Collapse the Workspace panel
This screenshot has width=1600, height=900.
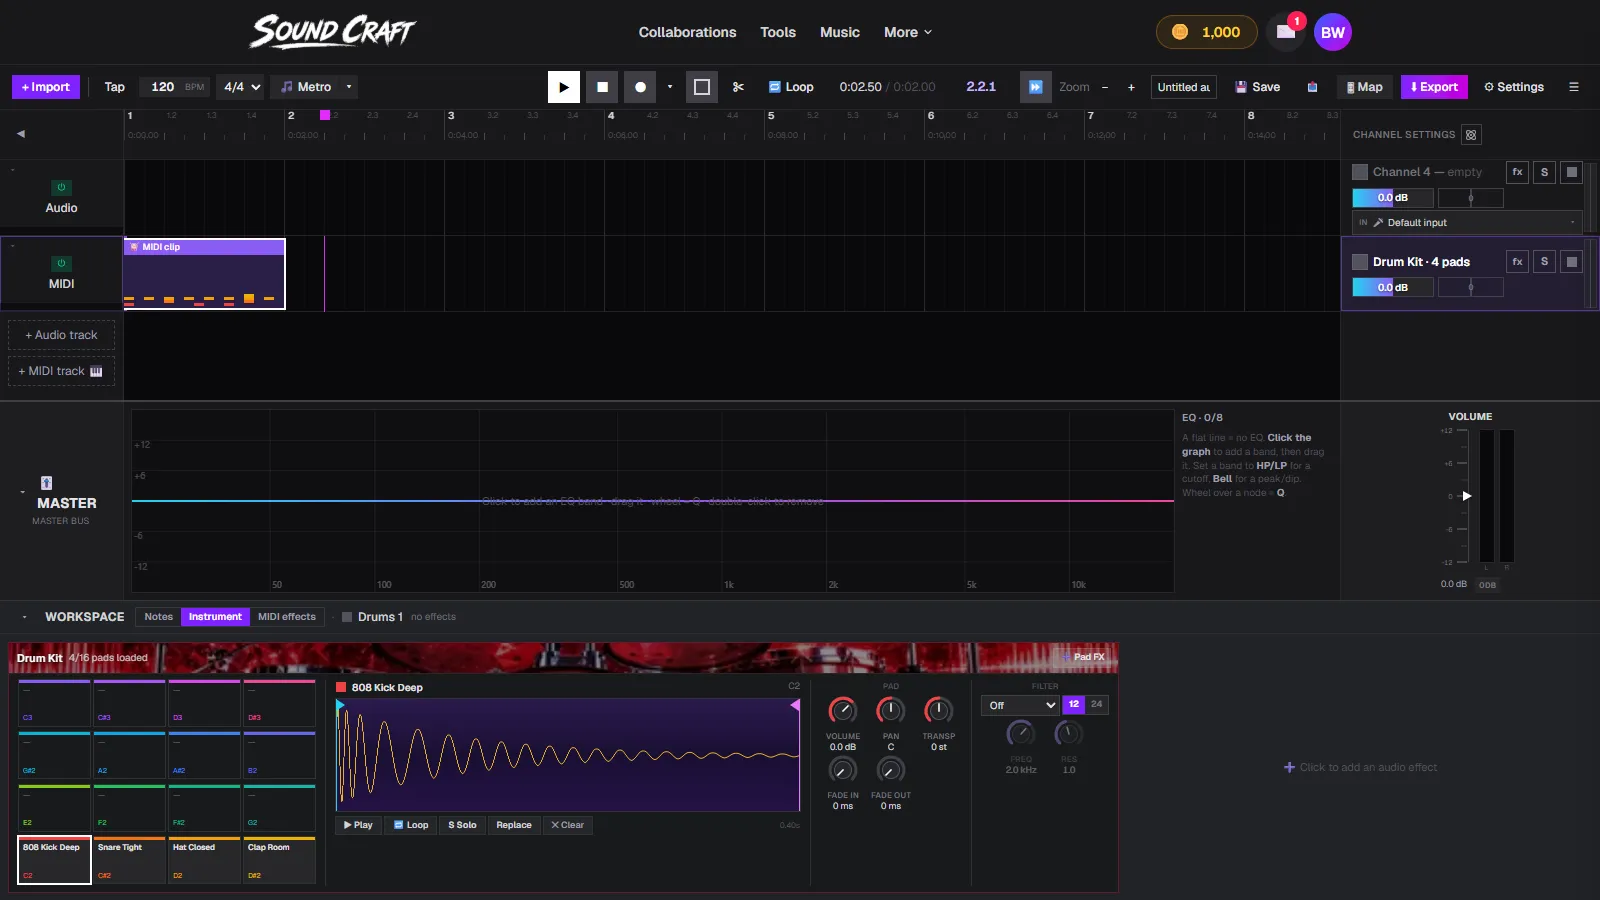click(x=24, y=617)
